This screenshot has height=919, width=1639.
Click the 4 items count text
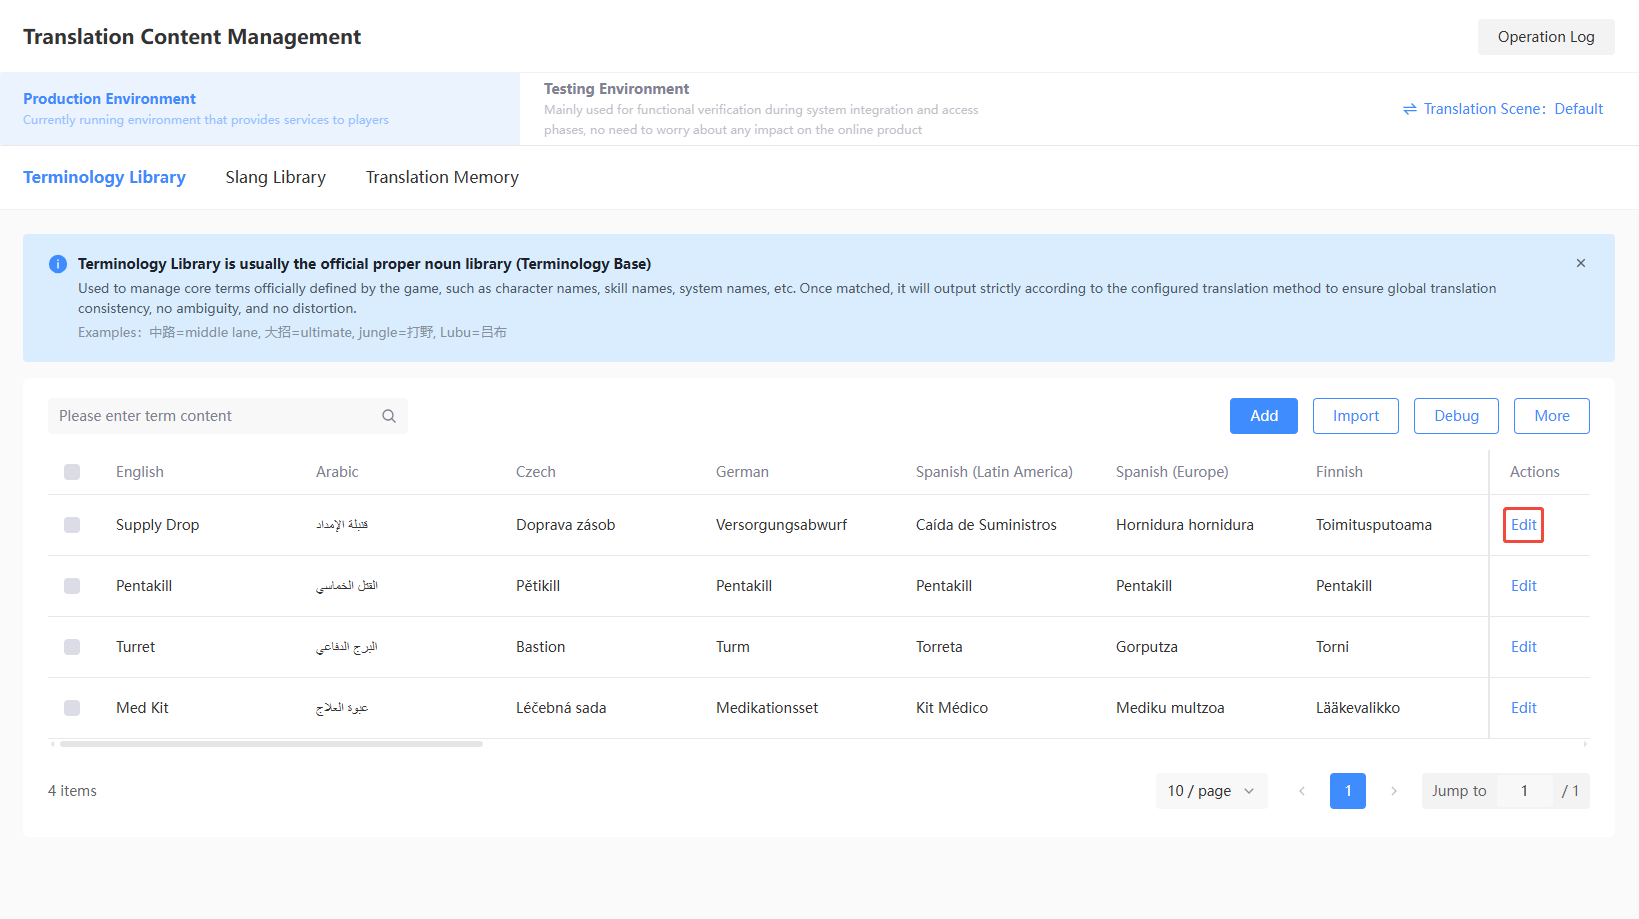click(72, 791)
